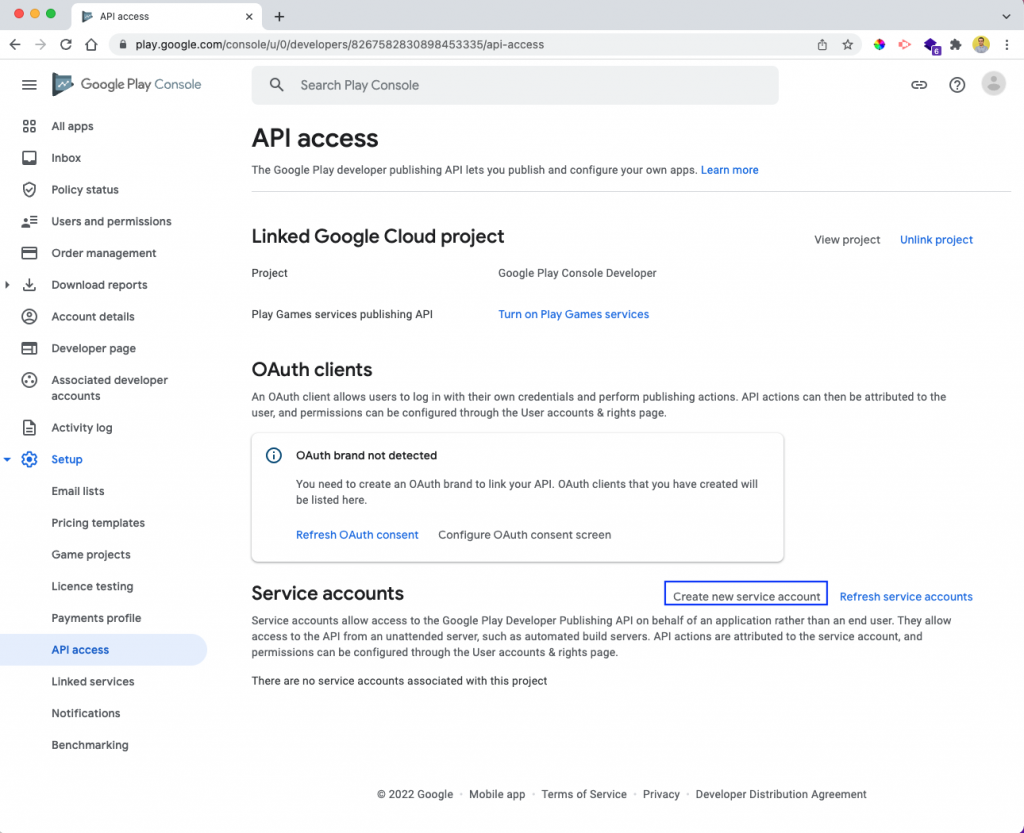Open the Chrome three-dot menu
This screenshot has width=1024, height=833.
click(1006, 44)
